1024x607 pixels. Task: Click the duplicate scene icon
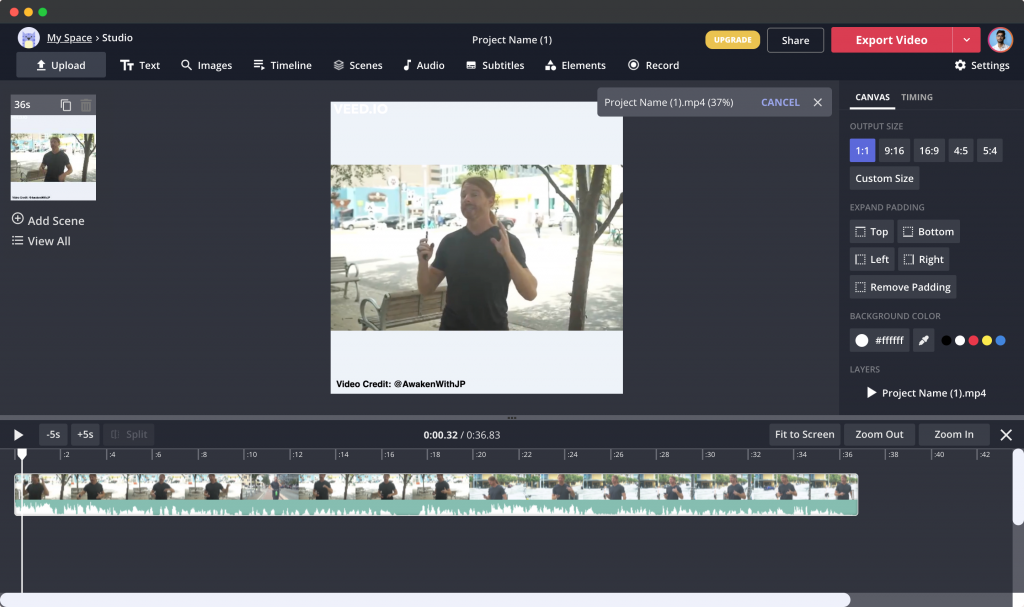coord(66,105)
